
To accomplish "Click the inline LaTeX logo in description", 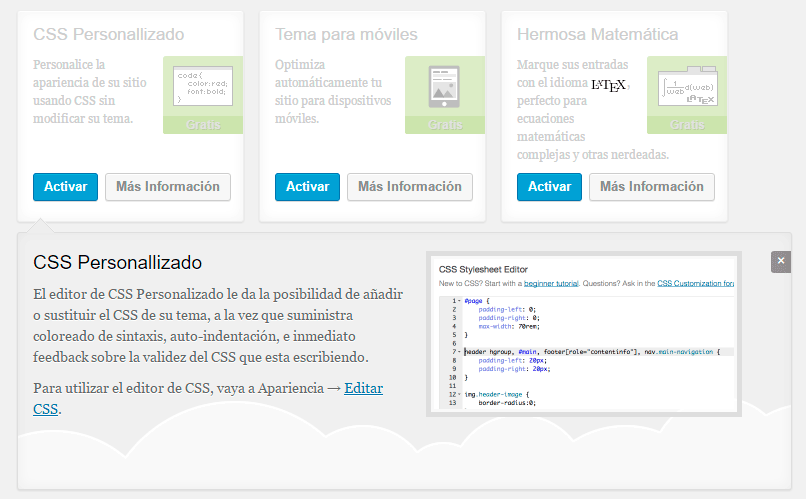I will [x=608, y=85].
